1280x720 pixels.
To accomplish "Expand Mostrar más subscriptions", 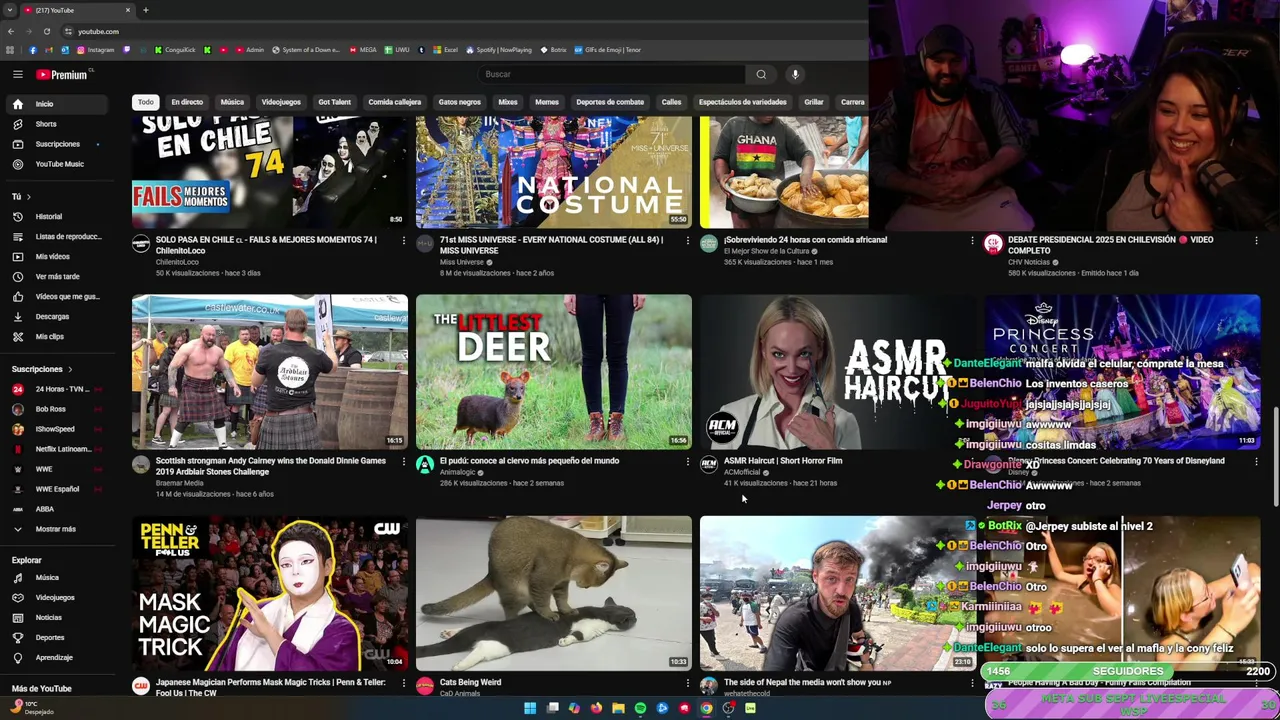I will pyautogui.click(x=55, y=529).
